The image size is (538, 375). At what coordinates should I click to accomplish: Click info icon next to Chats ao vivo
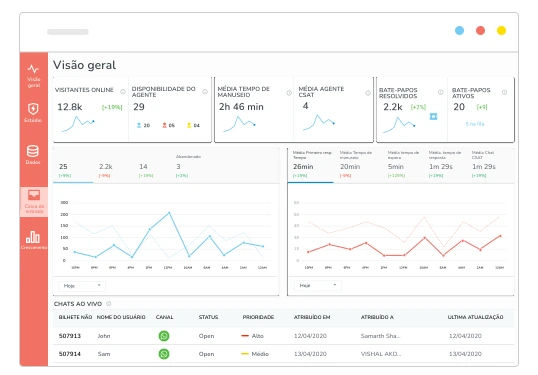[x=109, y=304]
